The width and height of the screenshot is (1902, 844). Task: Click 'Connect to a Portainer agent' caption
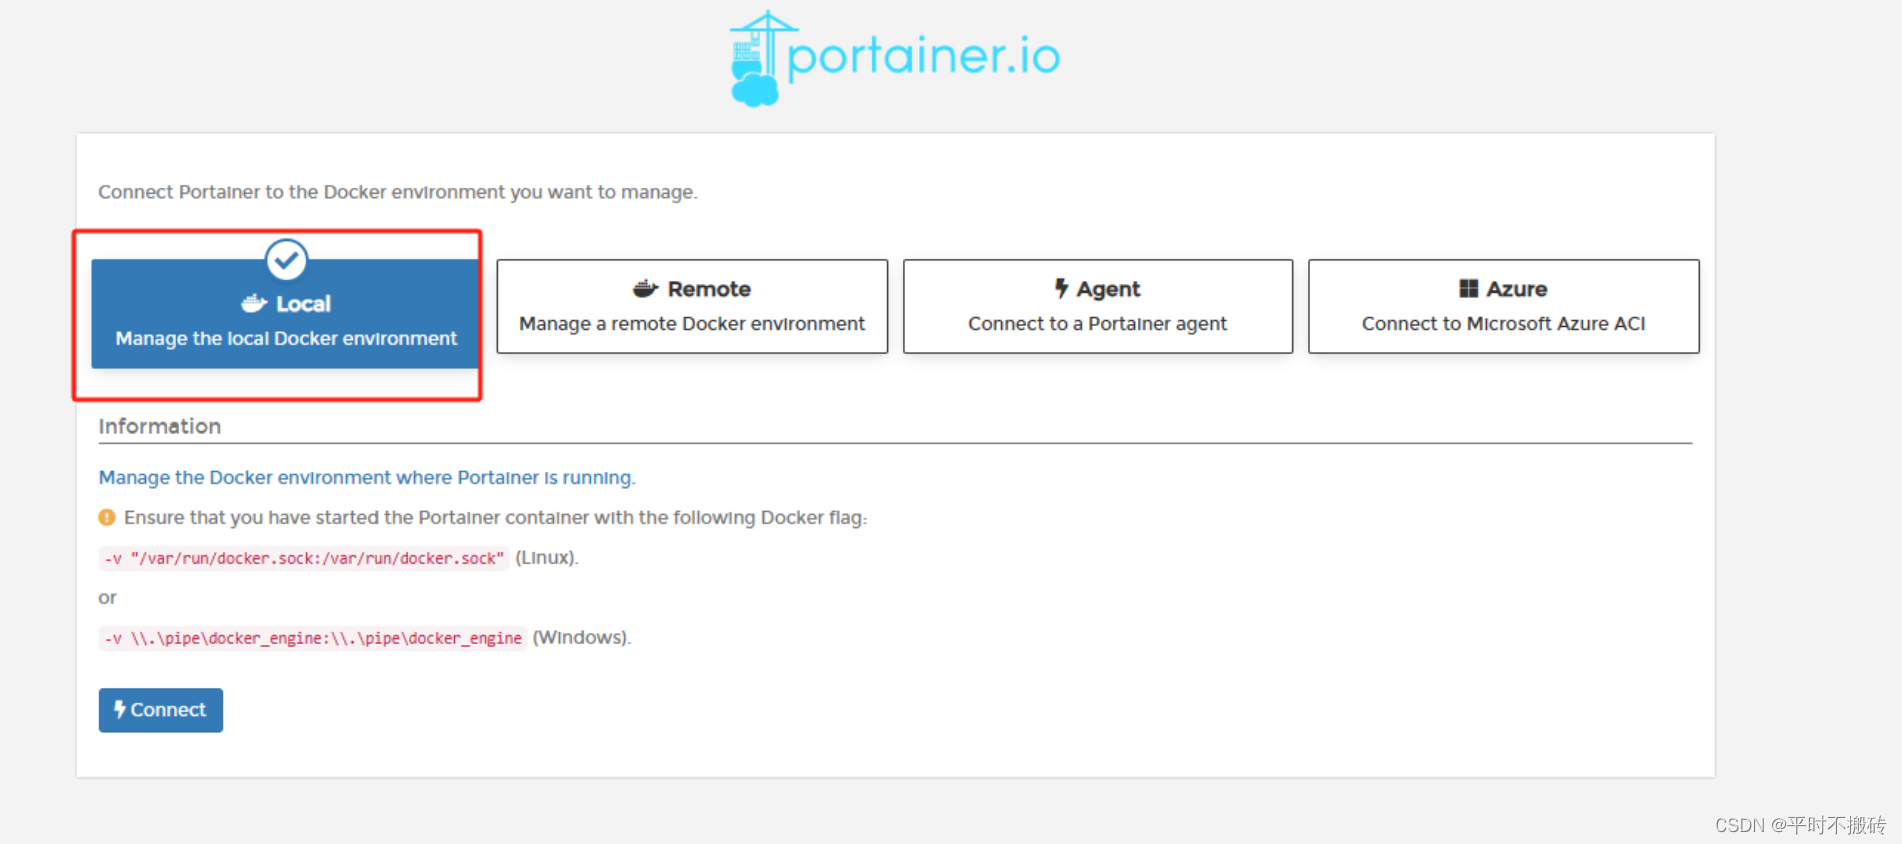click(1098, 324)
